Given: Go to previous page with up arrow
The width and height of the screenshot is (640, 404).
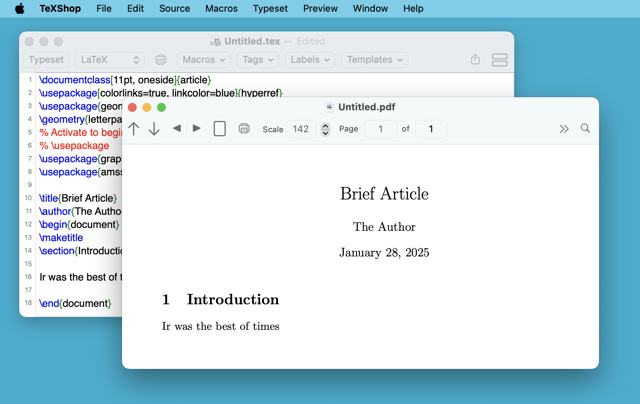Looking at the screenshot, I should 133,129.
